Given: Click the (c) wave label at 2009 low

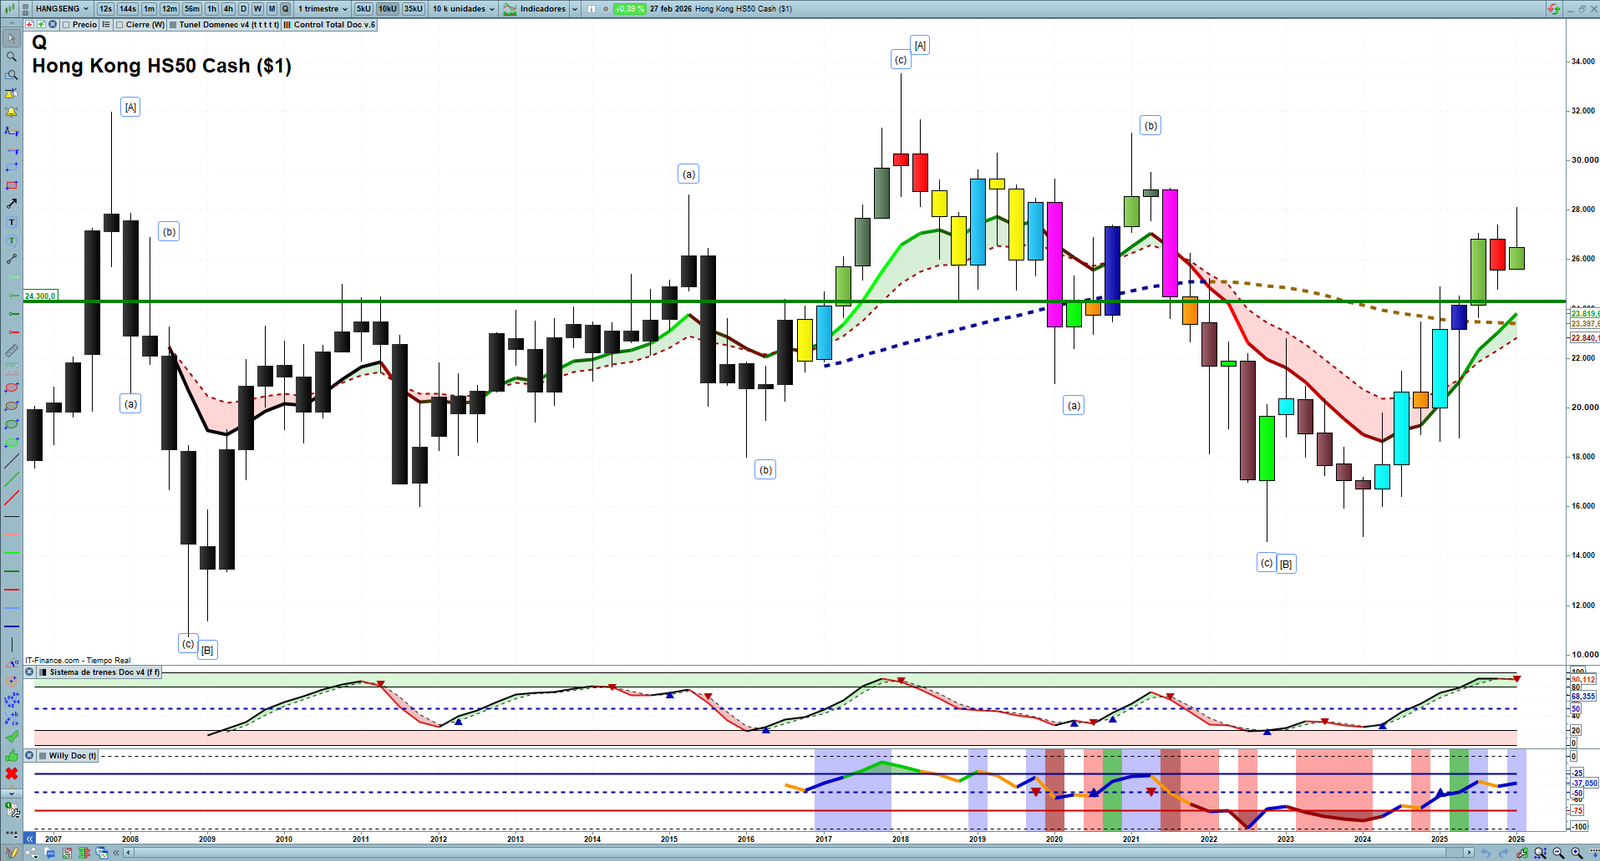Looking at the screenshot, I should point(188,644).
